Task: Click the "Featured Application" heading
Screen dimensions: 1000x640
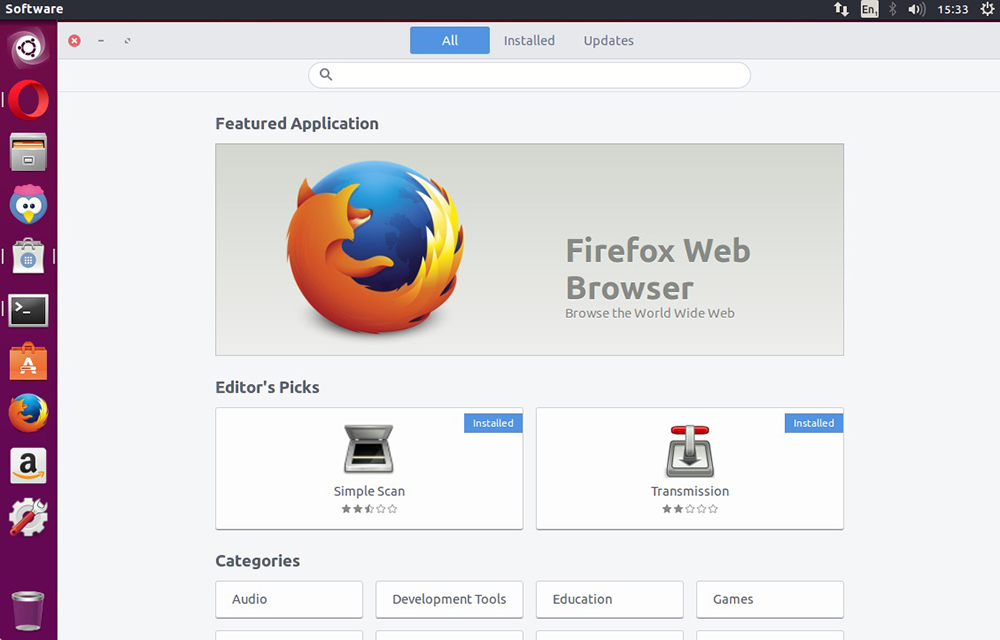Action: point(297,124)
